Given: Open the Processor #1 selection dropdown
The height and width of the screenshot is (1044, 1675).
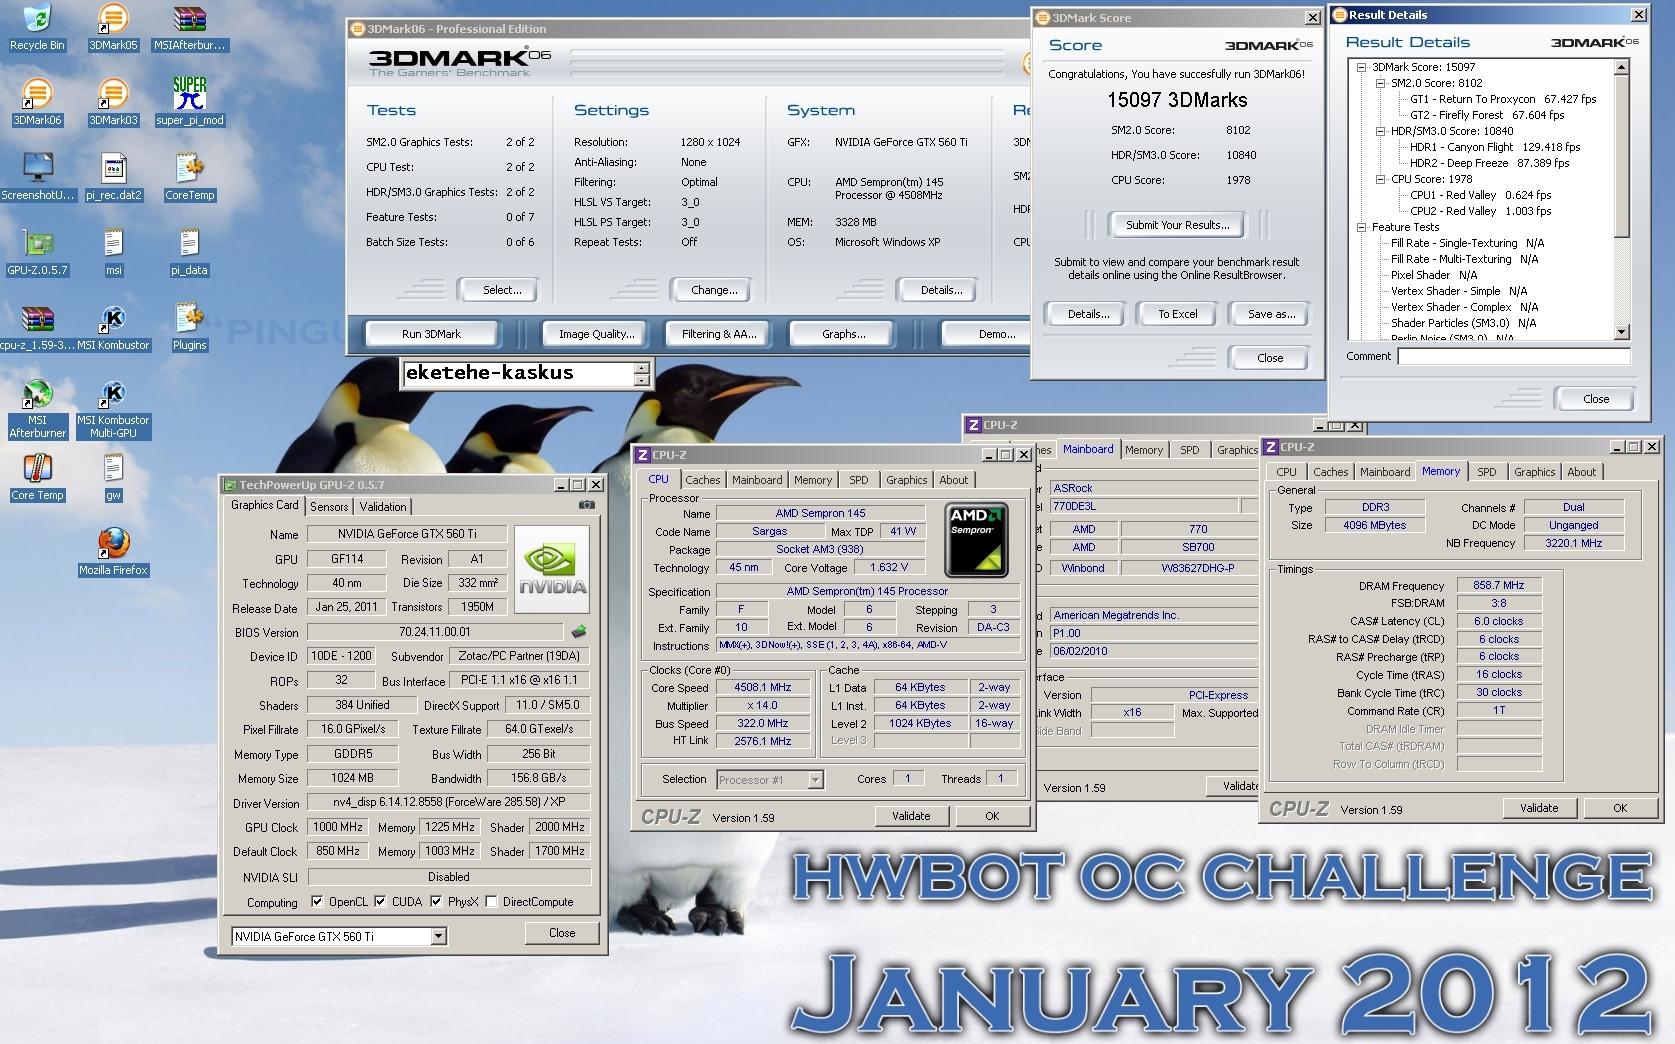Looking at the screenshot, I should [815, 779].
